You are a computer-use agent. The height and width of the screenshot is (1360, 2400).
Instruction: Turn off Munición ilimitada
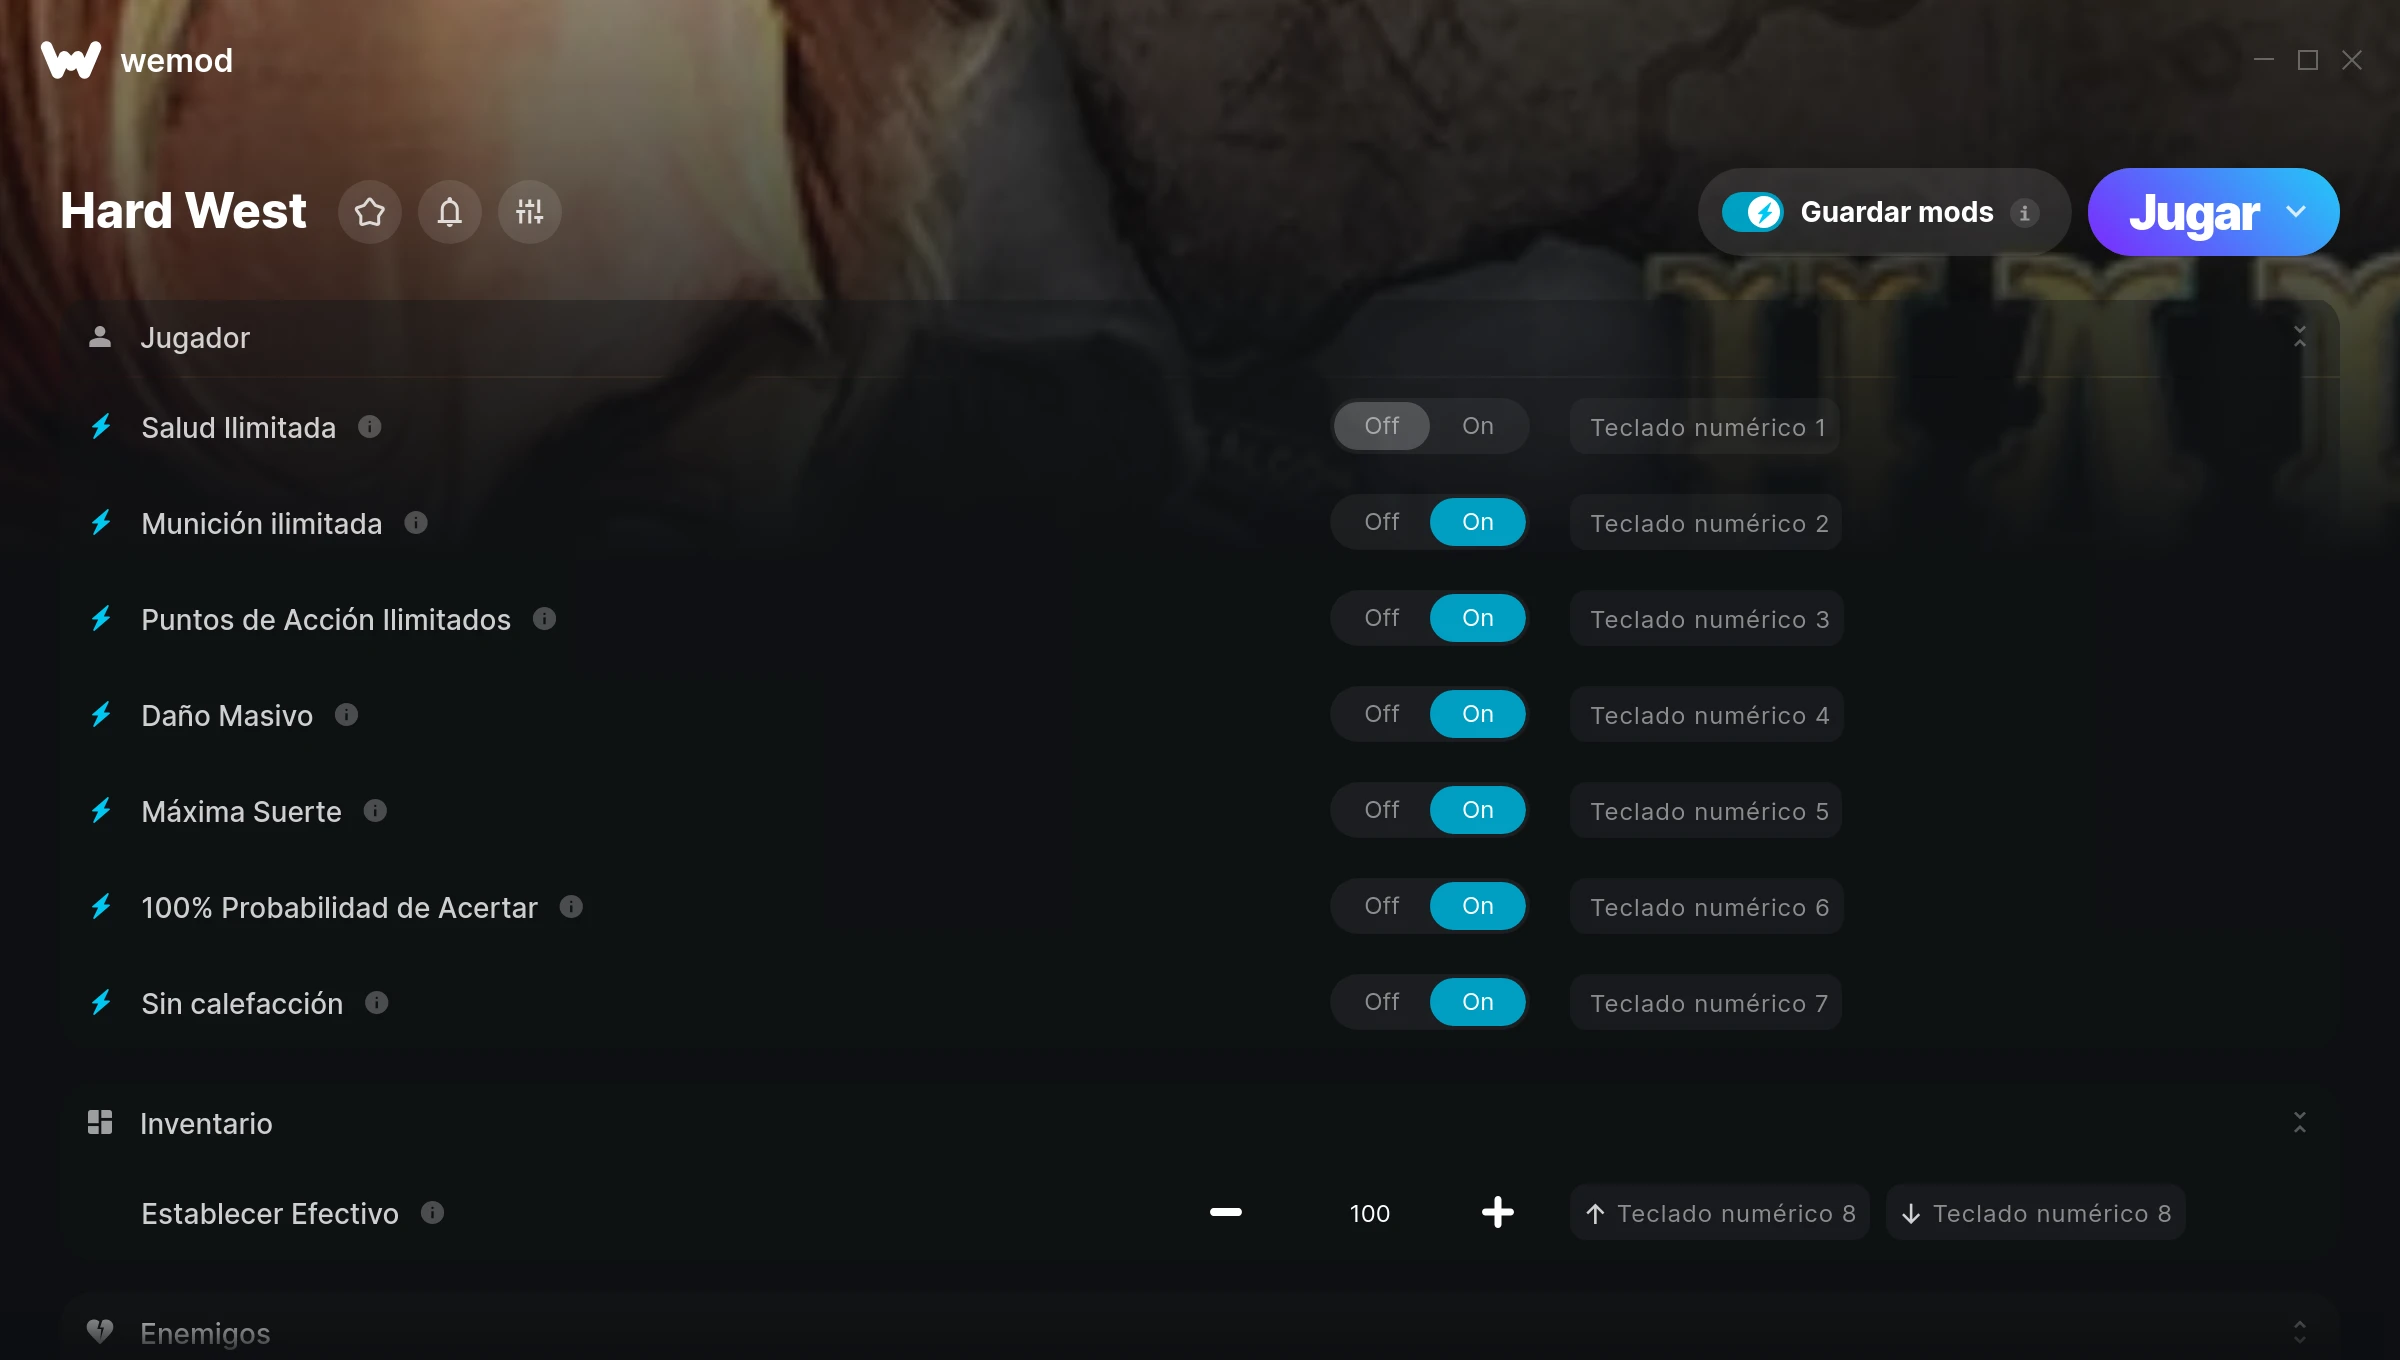(1382, 522)
